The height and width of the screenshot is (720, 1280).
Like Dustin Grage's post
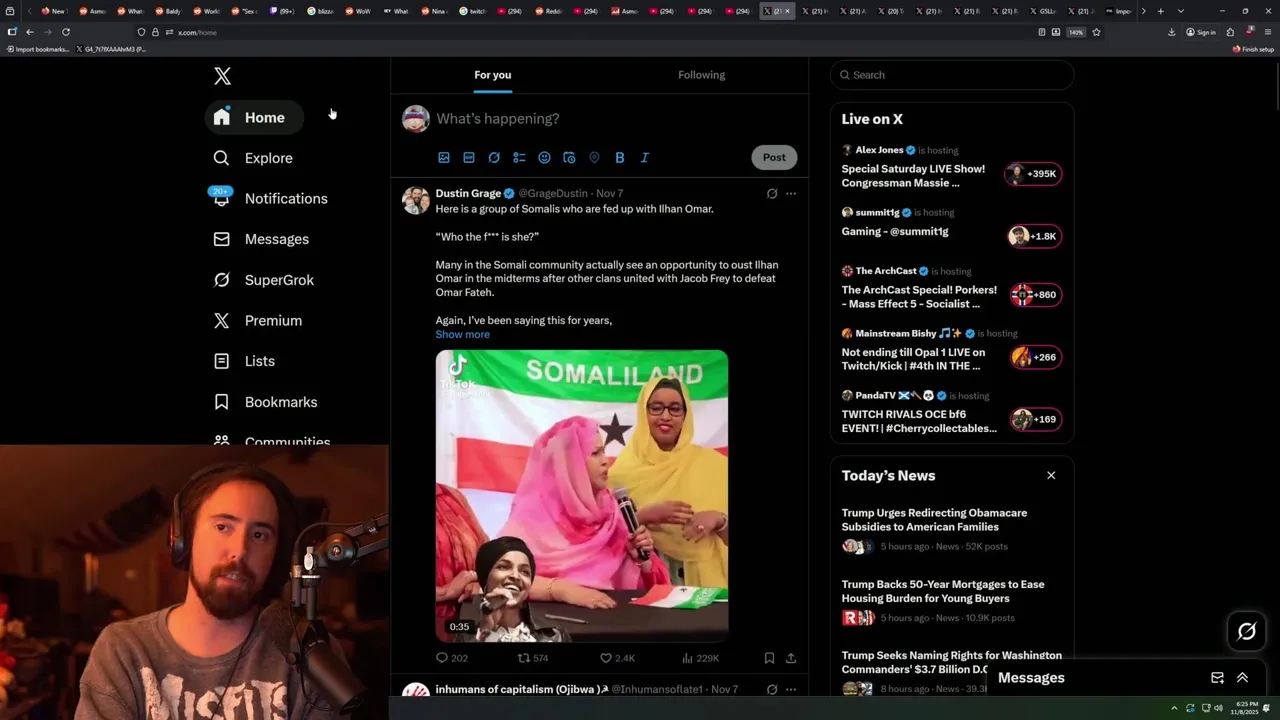pyautogui.click(x=617, y=658)
